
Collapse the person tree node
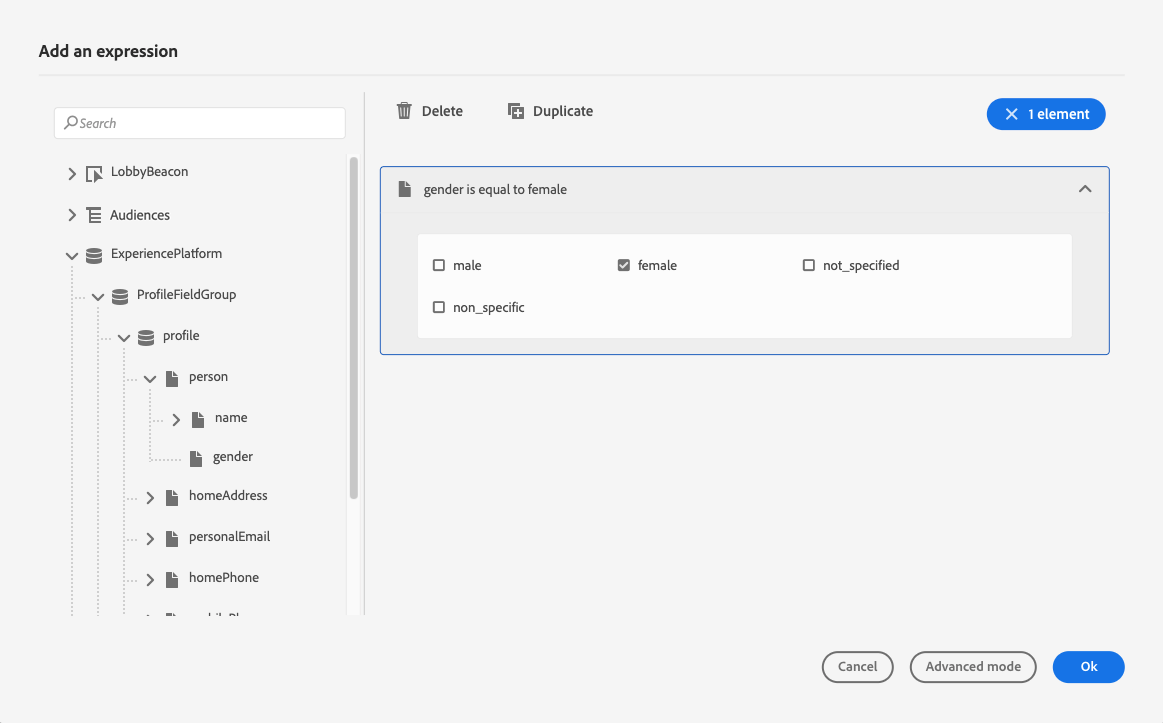tap(150, 379)
